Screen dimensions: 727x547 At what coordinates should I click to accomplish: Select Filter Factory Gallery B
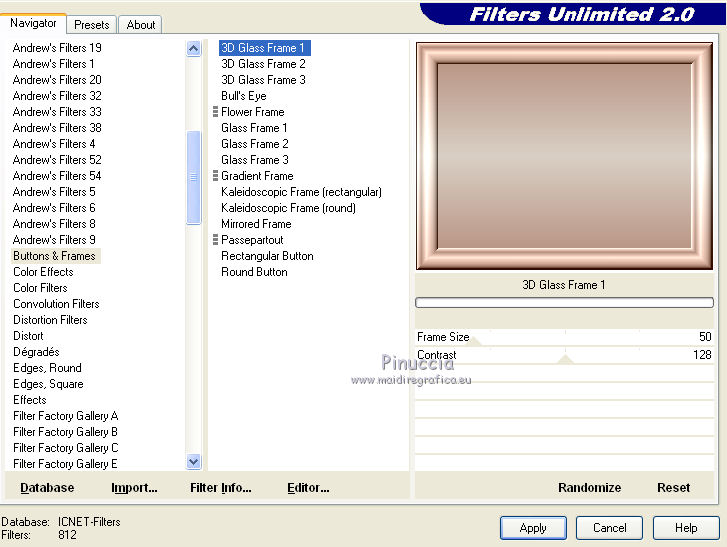(x=65, y=432)
